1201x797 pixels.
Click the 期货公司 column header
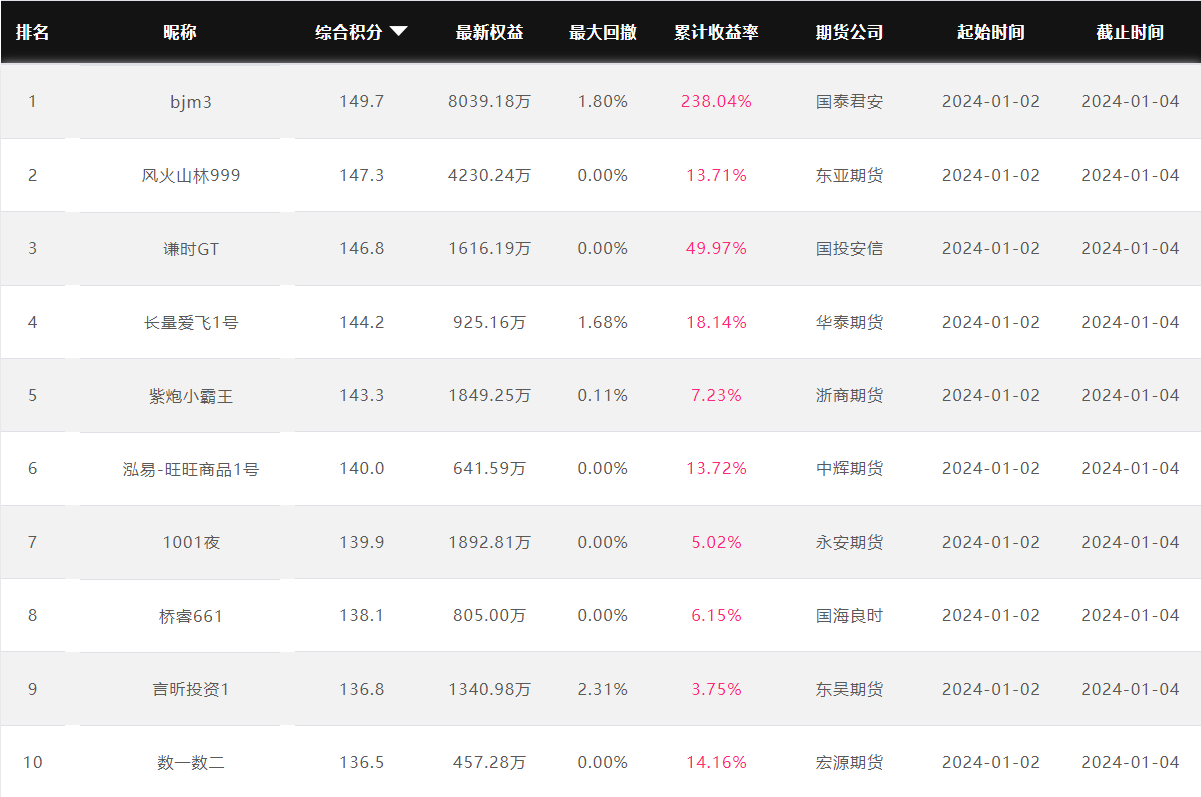[850, 32]
